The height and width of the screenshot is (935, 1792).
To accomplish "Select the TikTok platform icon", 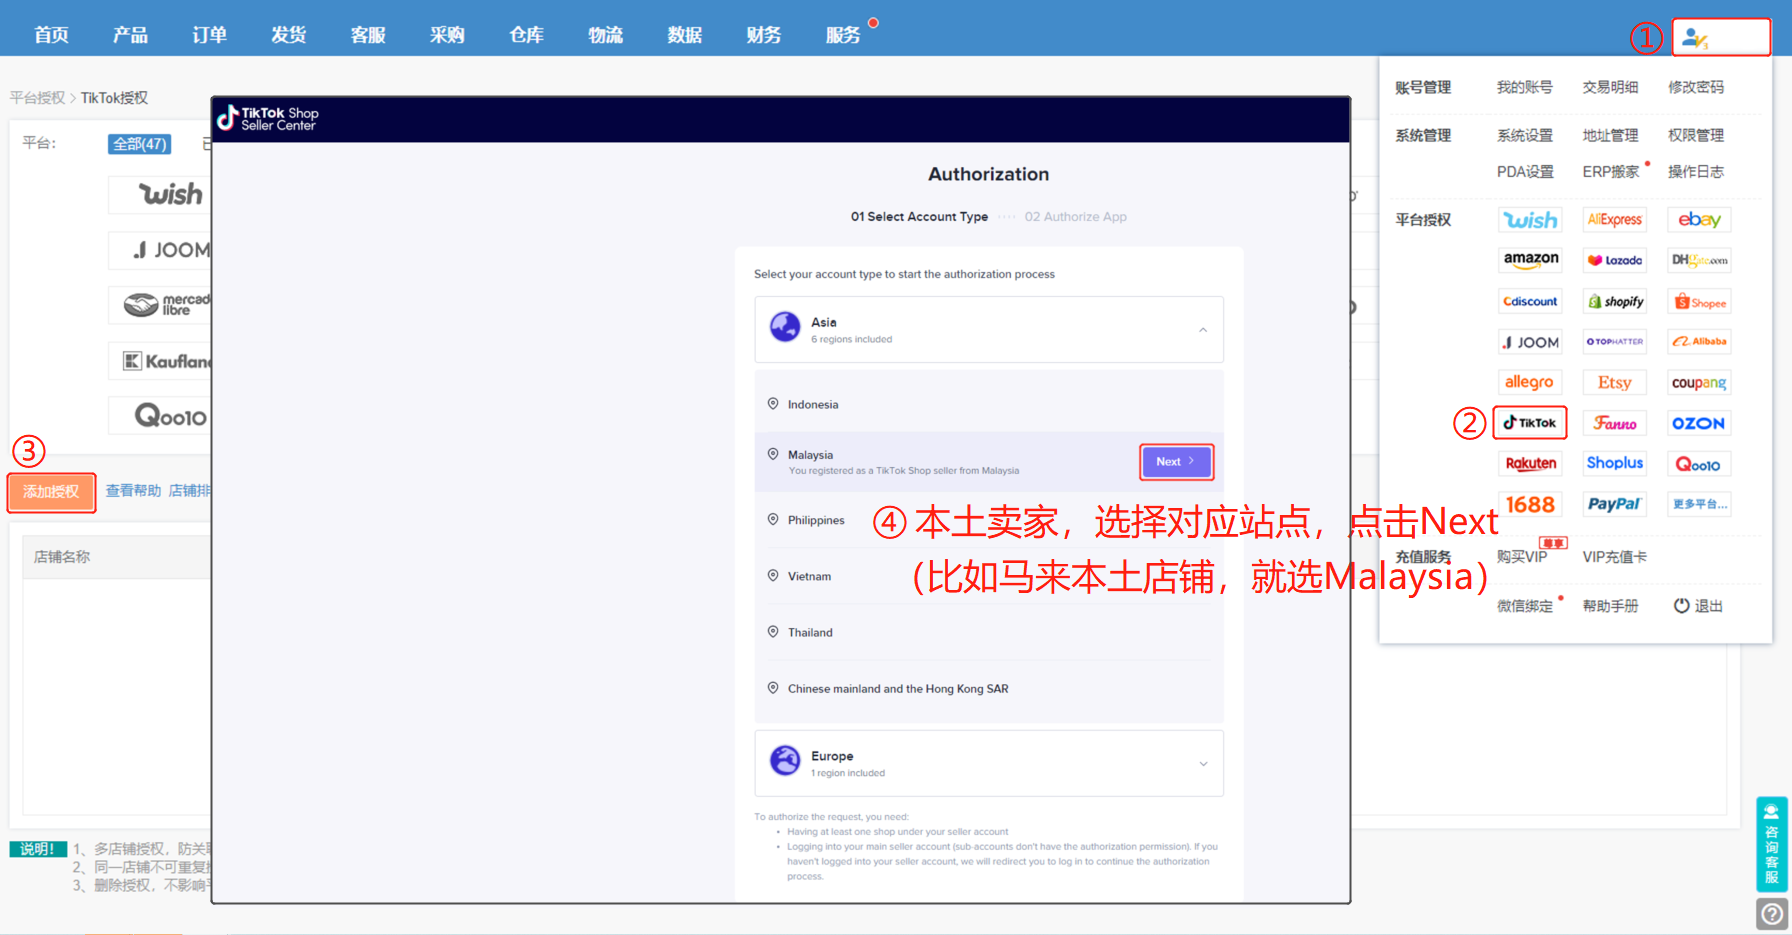I will point(1529,422).
